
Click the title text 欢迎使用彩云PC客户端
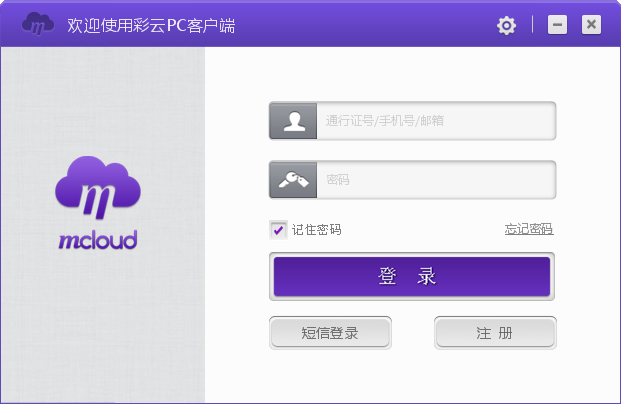pyautogui.click(x=151, y=25)
